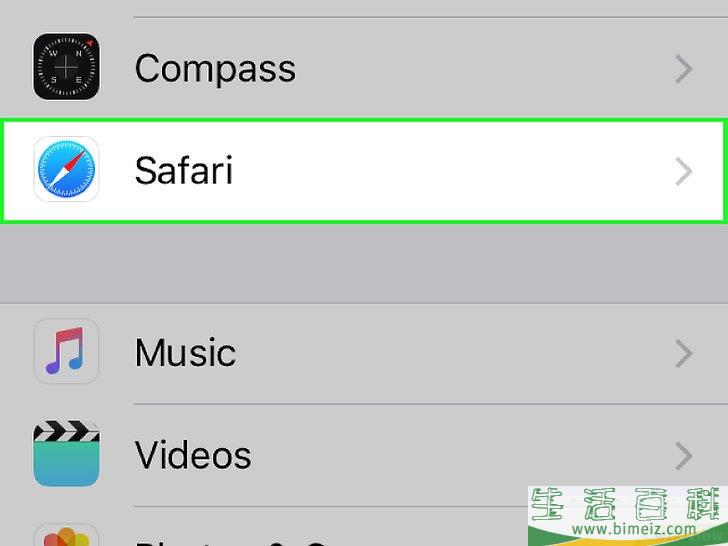Tap the Videos clapperboard icon
Viewport: 728px width, 546px height.
pos(66,454)
